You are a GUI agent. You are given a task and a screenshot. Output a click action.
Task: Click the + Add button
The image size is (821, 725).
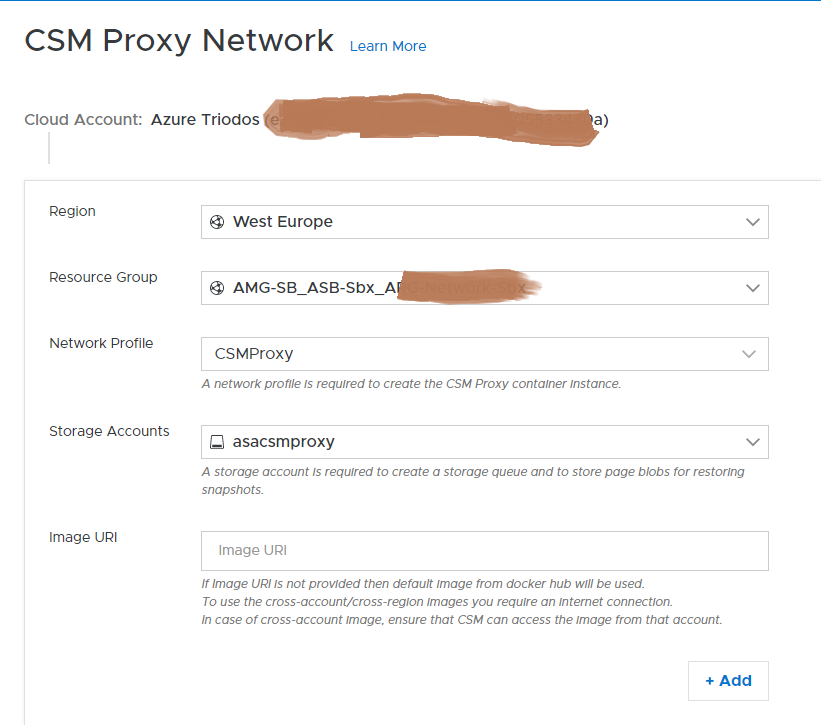pyautogui.click(x=728, y=680)
